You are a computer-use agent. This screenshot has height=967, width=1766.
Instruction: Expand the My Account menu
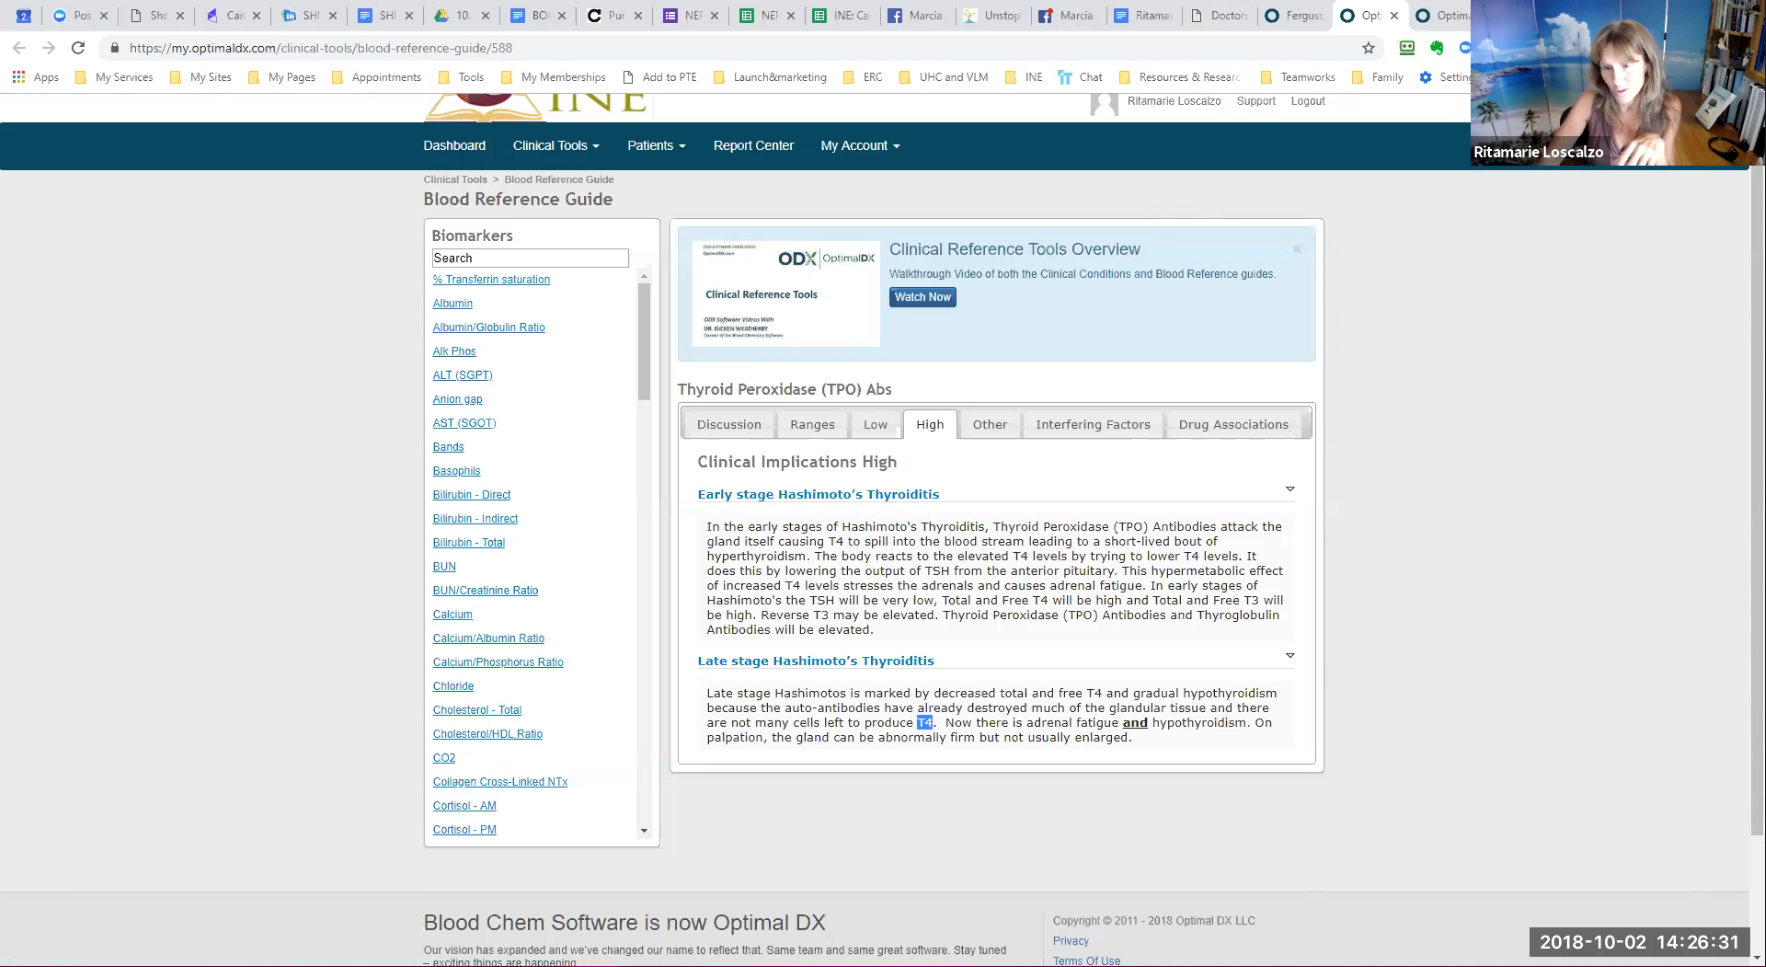coord(860,146)
